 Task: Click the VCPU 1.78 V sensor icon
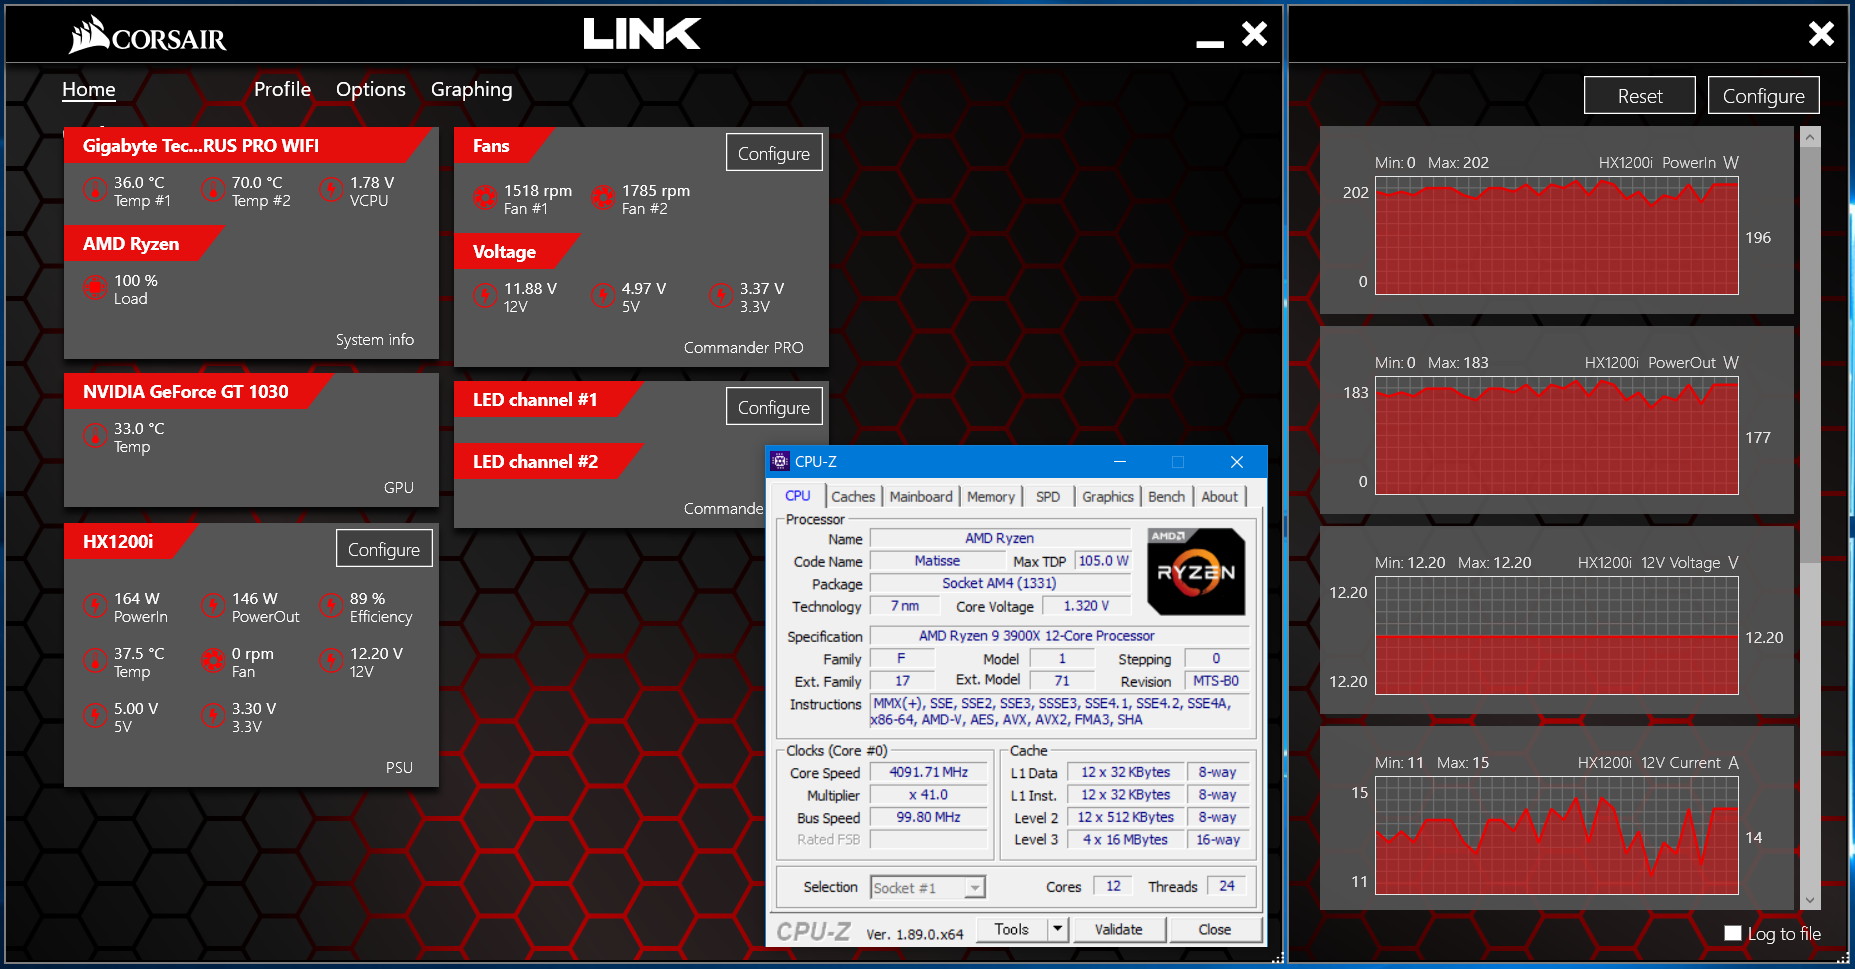tap(331, 190)
